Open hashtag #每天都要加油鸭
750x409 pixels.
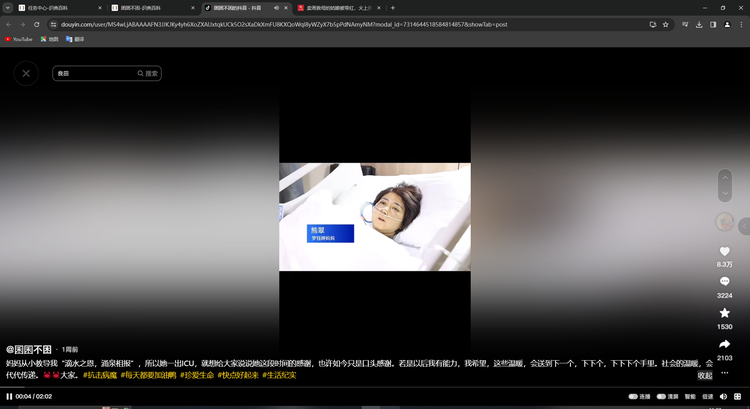coord(148,375)
